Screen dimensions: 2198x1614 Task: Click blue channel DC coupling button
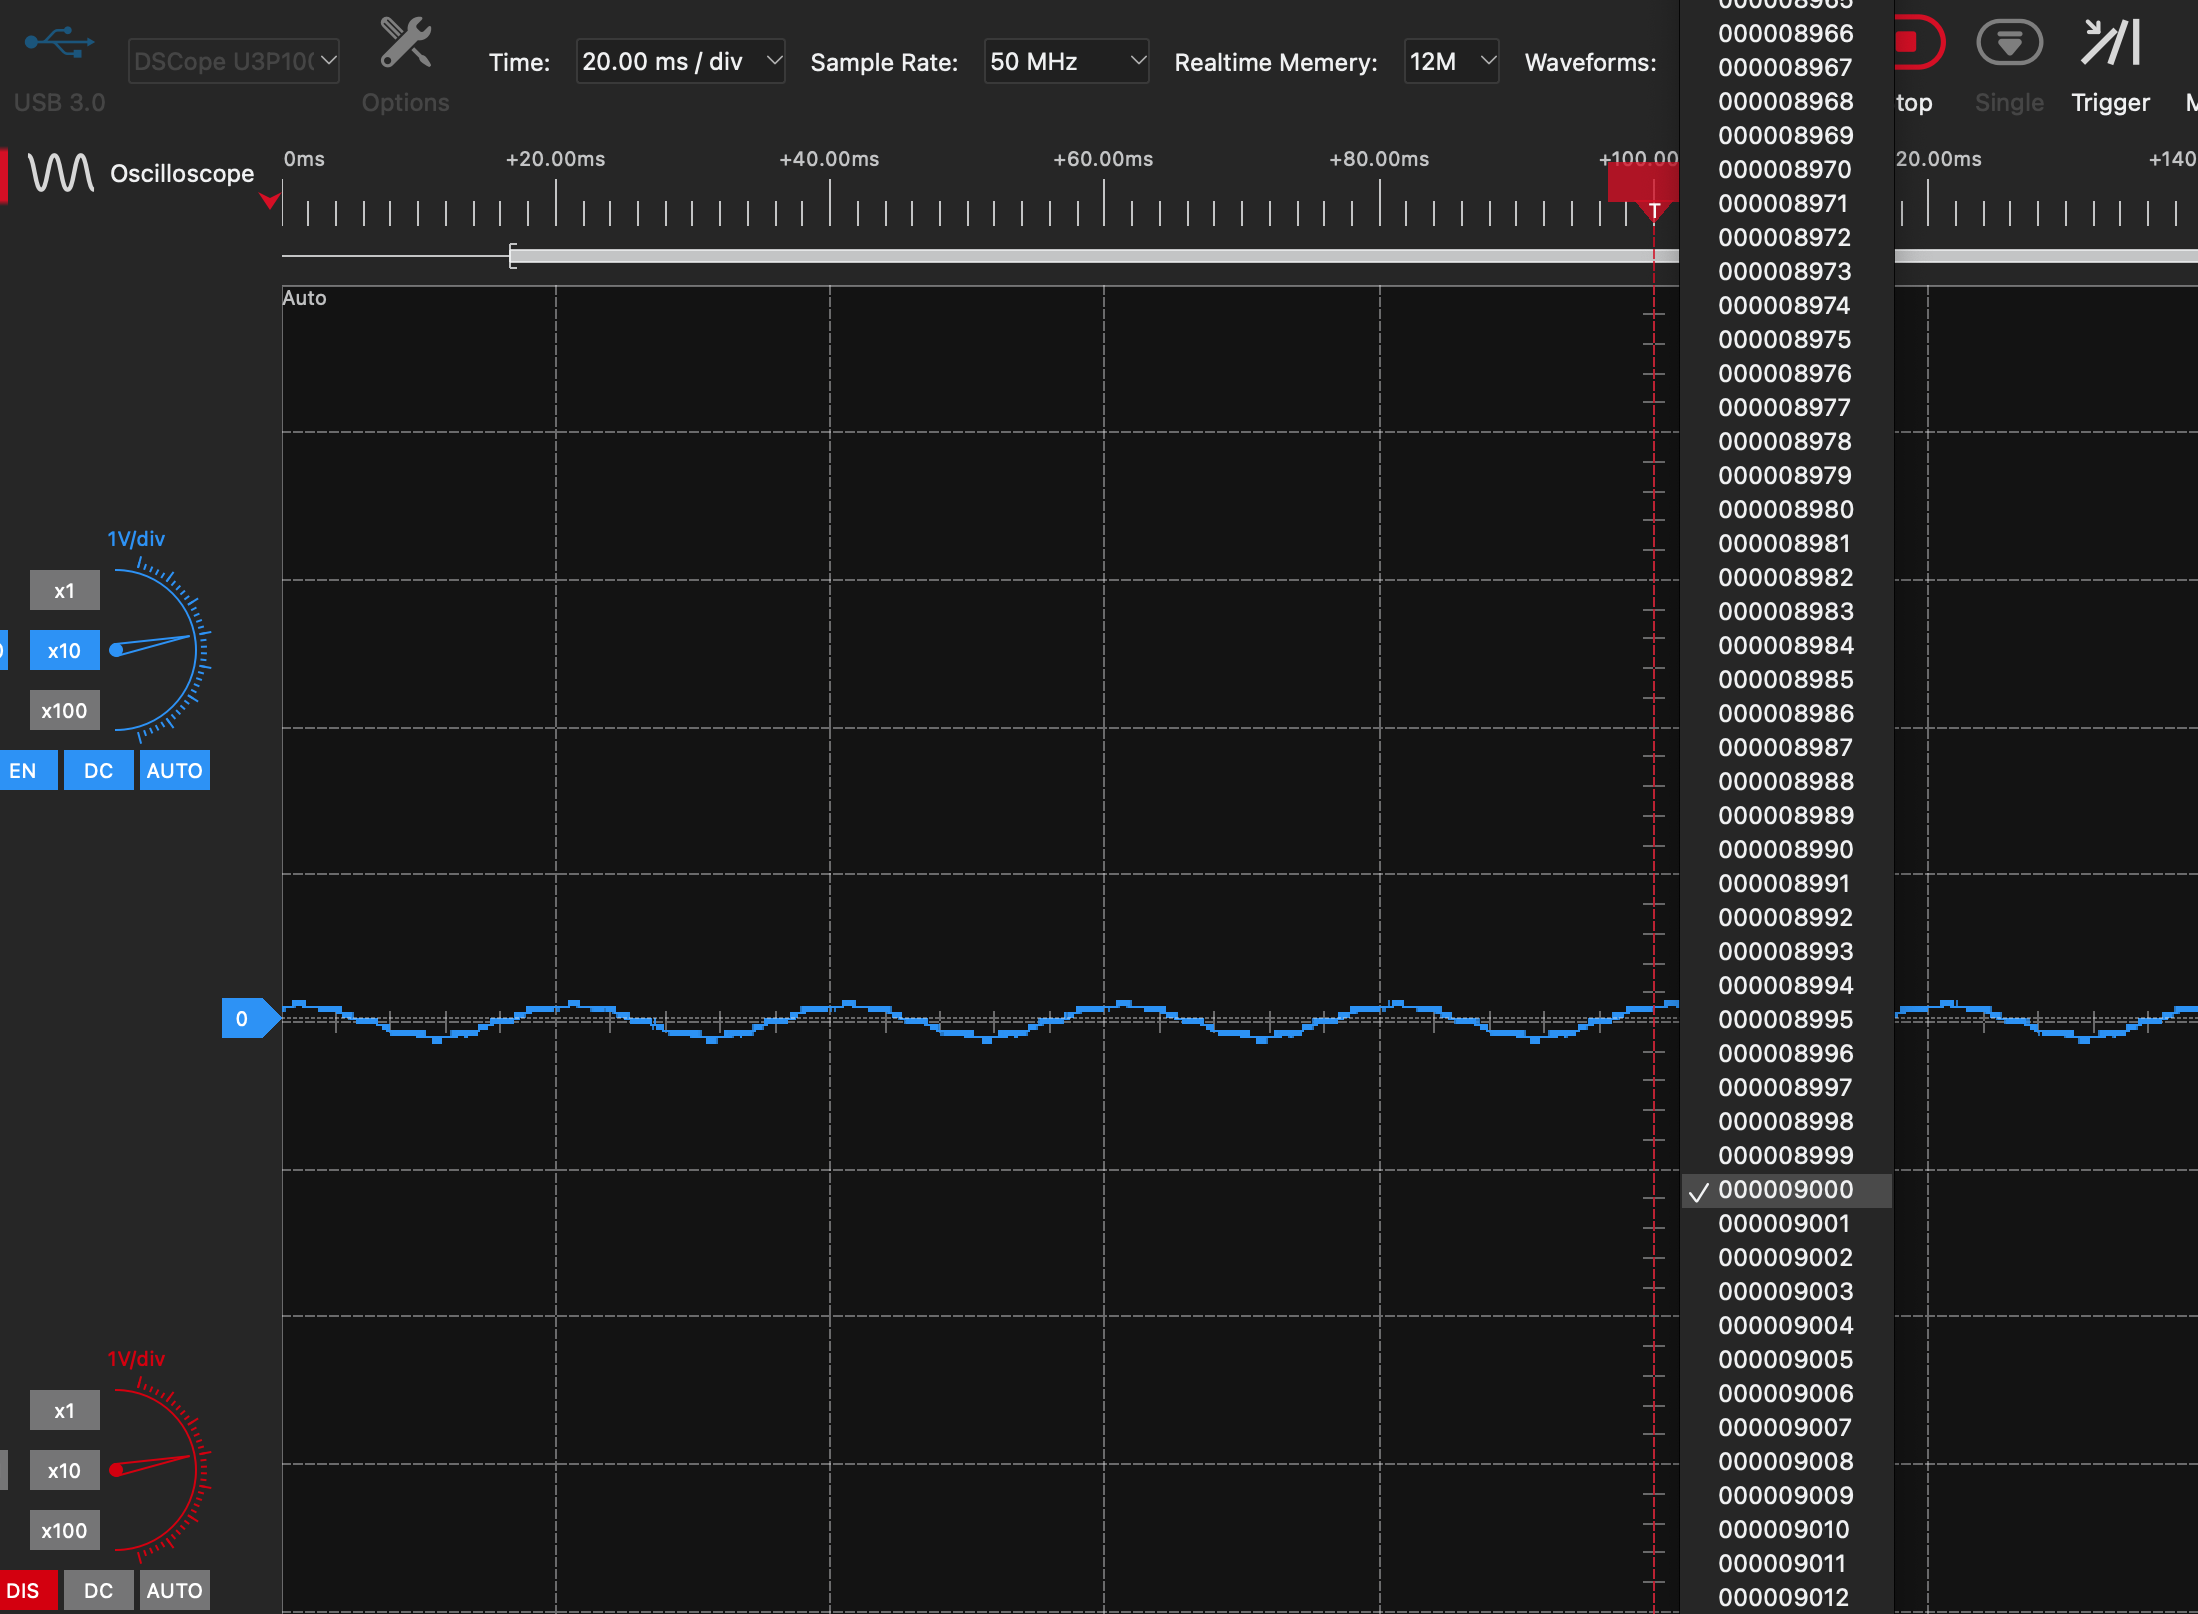98,771
